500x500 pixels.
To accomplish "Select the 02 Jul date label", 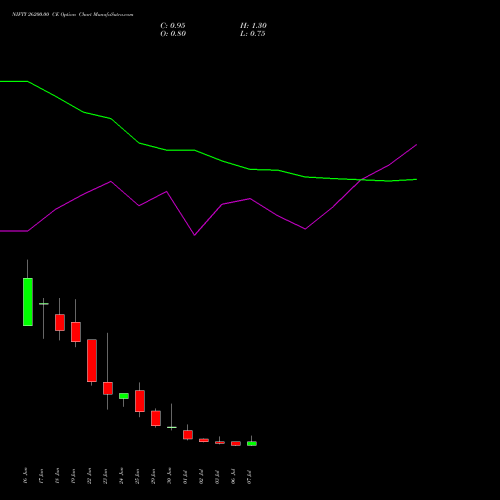I will point(202,476).
